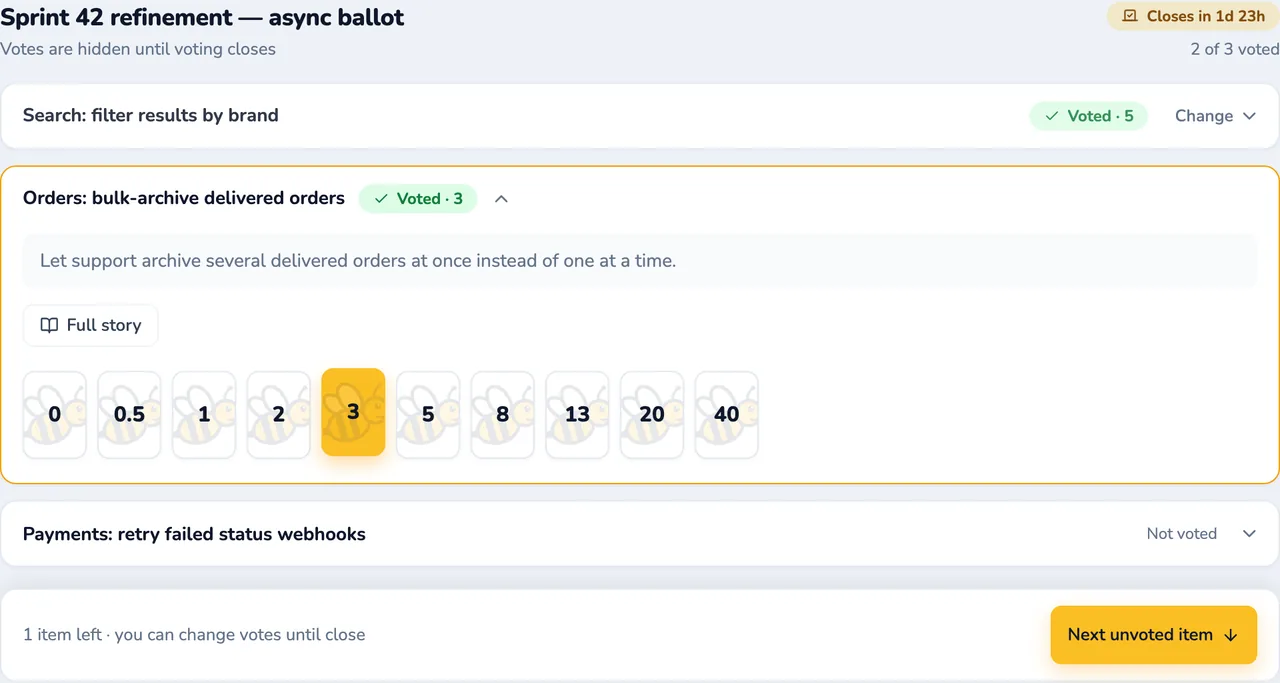Click the checkmark icon in Voted · 3 badge
Viewport: 1280px width, 683px height.
(x=381, y=199)
